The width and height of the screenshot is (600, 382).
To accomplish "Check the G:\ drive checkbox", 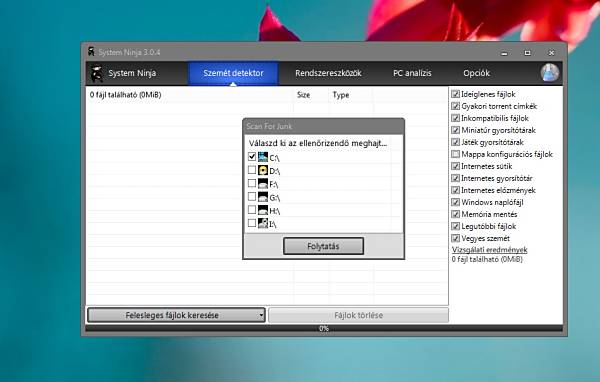I will [x=252, y=196].
